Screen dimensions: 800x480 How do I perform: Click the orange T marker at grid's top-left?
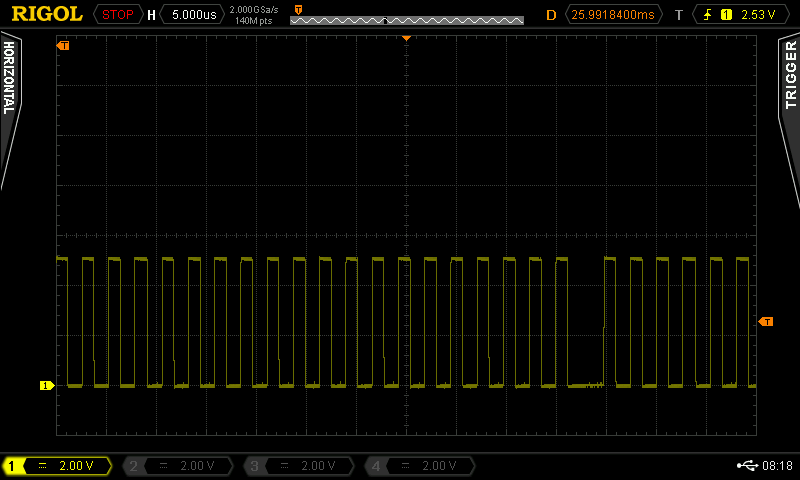pyautogui.click(x=64, y=46)
